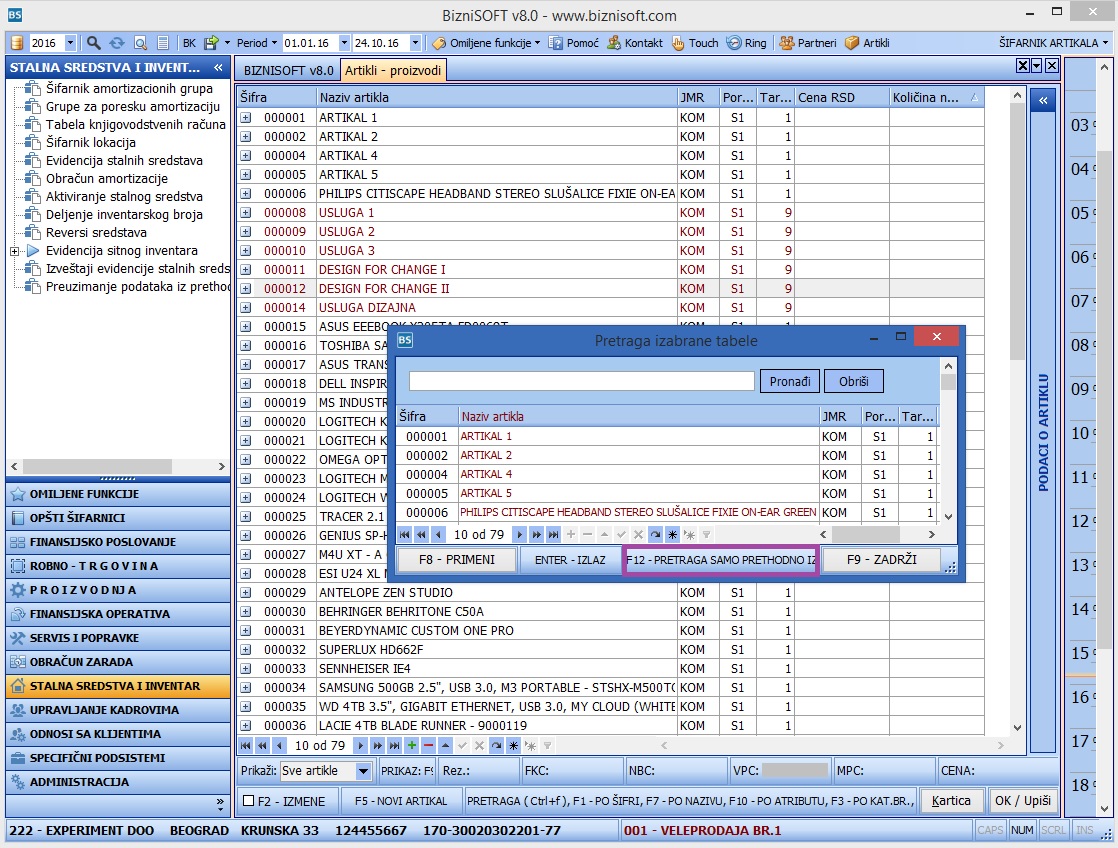Image resolution: width=1118 pixels, height=848 pixels.
Task: Click green plus add-record icon below main grid
Action: coord(411,746)
